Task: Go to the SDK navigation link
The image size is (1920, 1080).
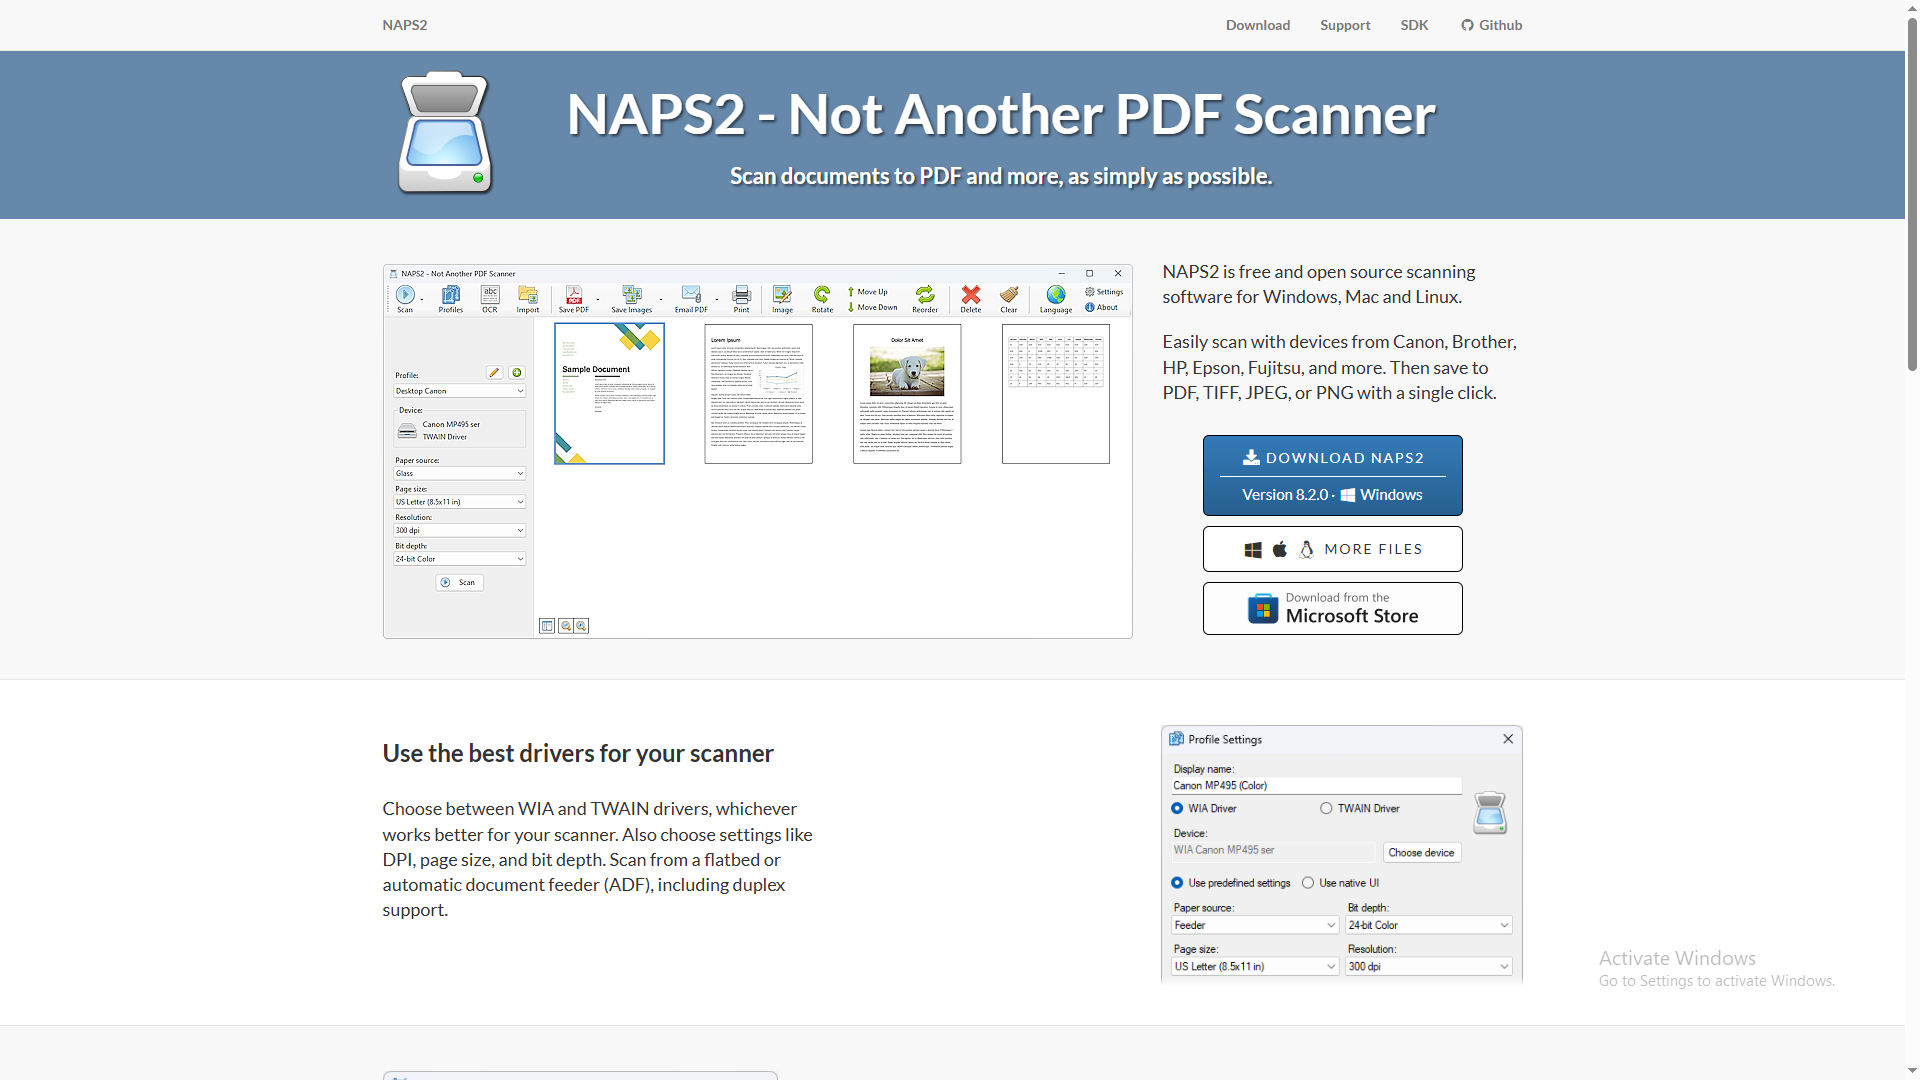Action: tap(1414, 25)
